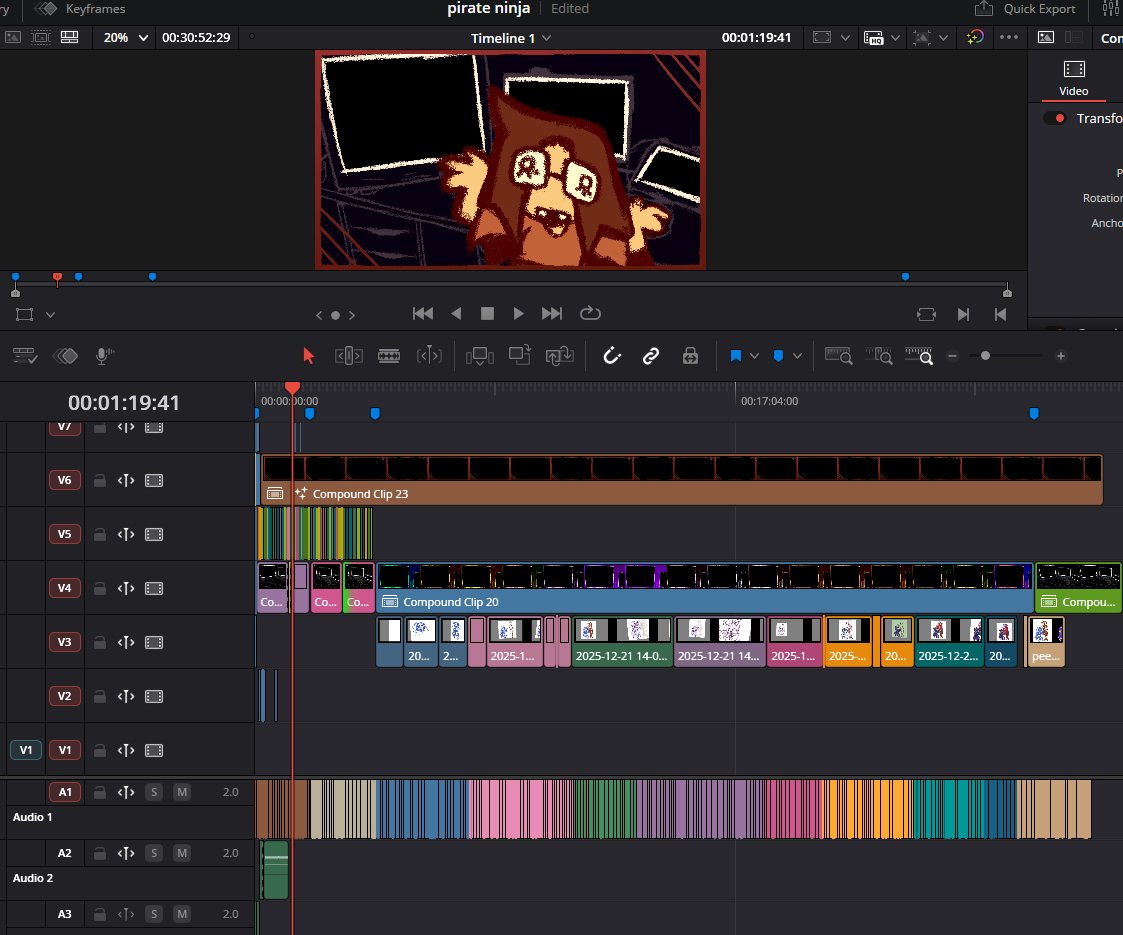
Task: Click the zoom in plus button
Action: click(x=1061, y=356)
